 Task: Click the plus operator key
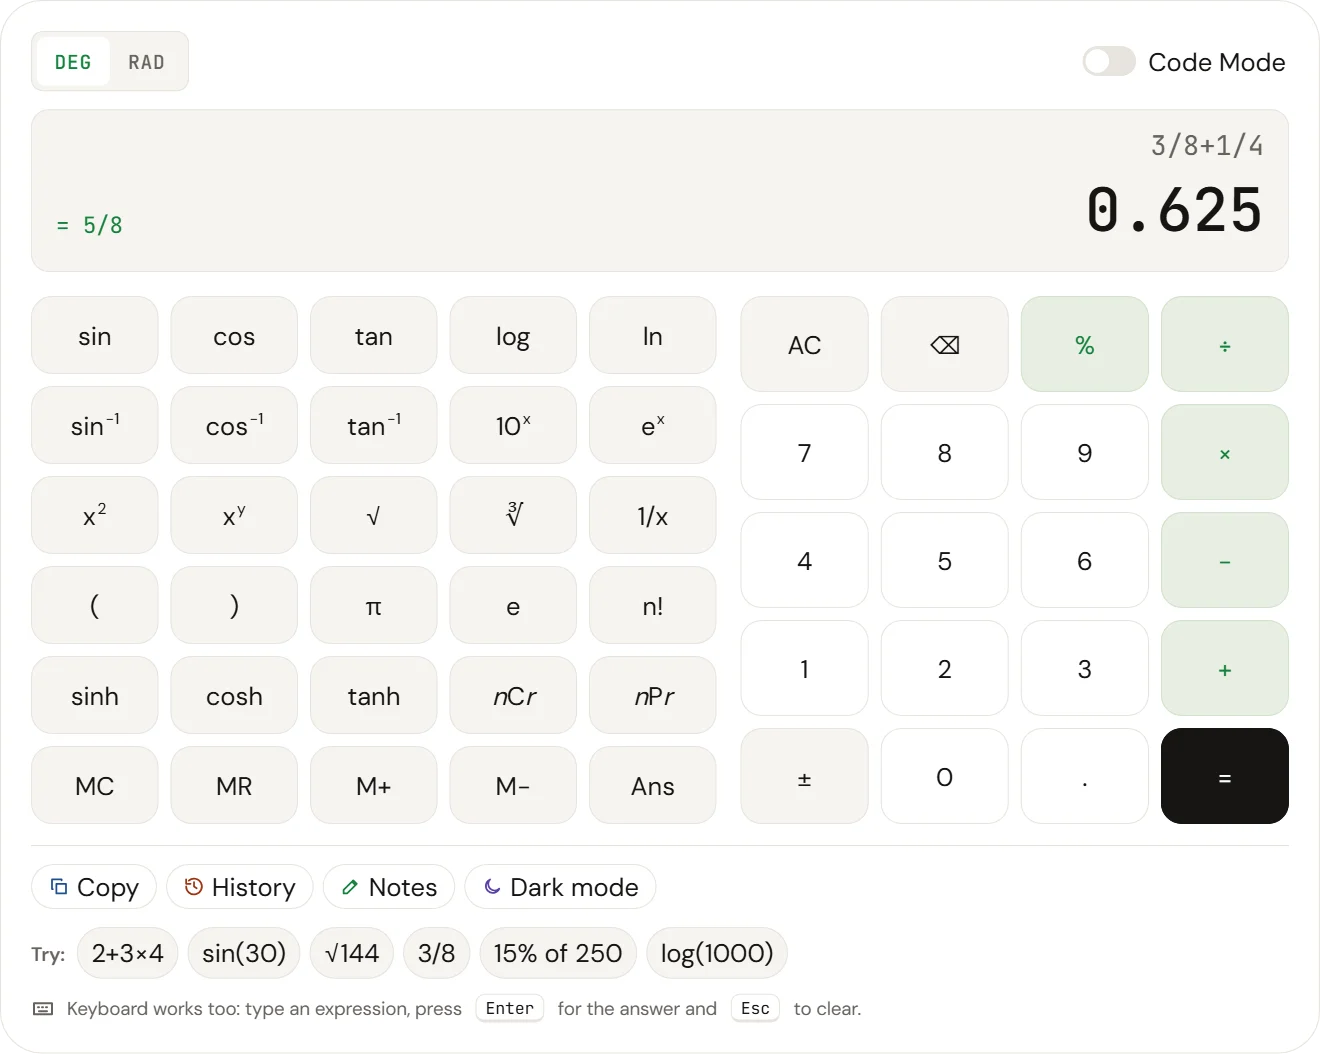pyautogui.click(x=1224, y=668)
